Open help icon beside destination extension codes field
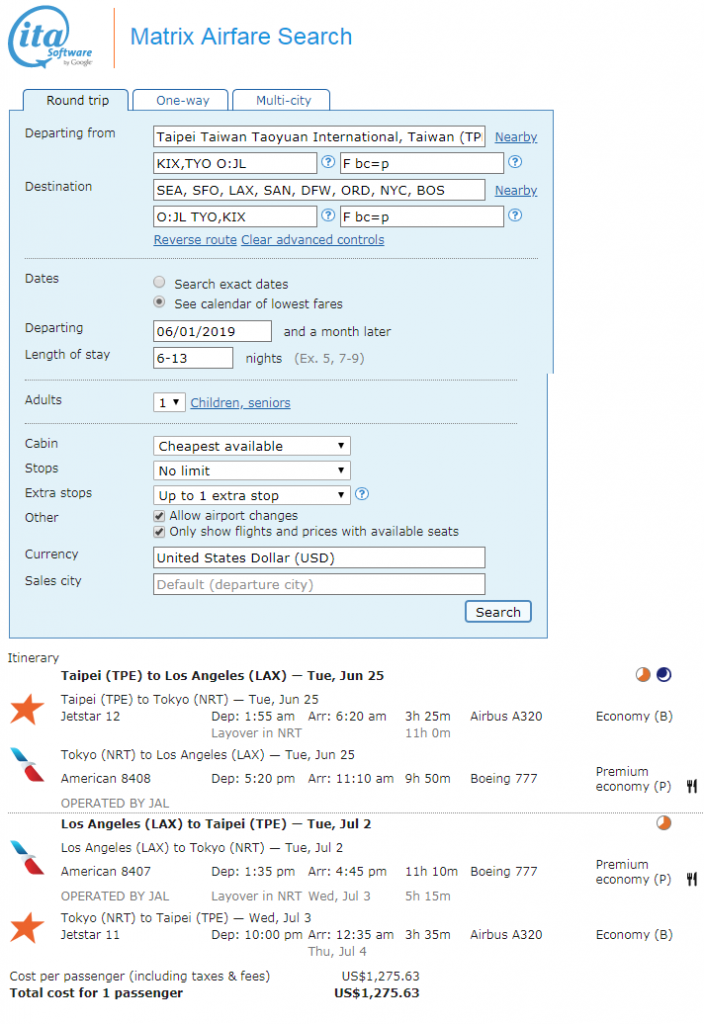Viewport: 704px width, 1024px height. click(515, 215)
